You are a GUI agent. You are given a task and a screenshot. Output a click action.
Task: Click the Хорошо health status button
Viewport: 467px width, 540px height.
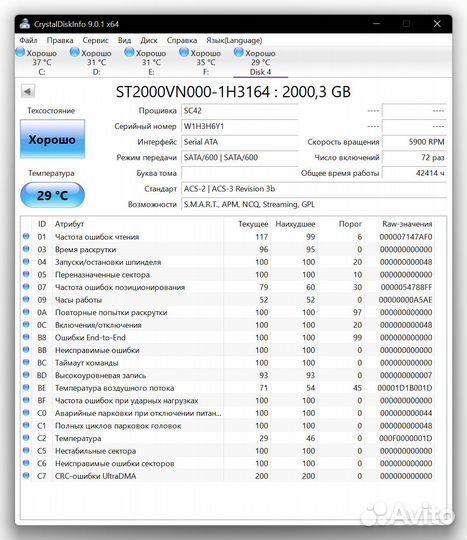[52, 139]
